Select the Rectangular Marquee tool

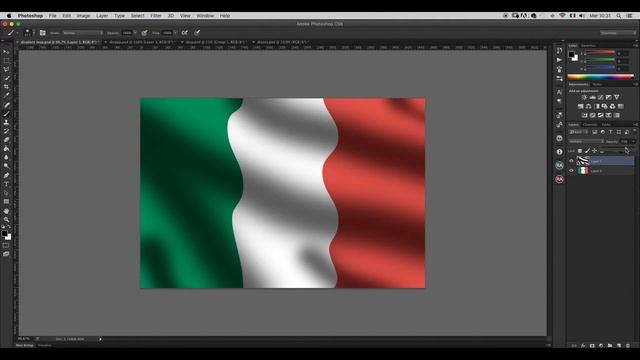click(6, 60)
